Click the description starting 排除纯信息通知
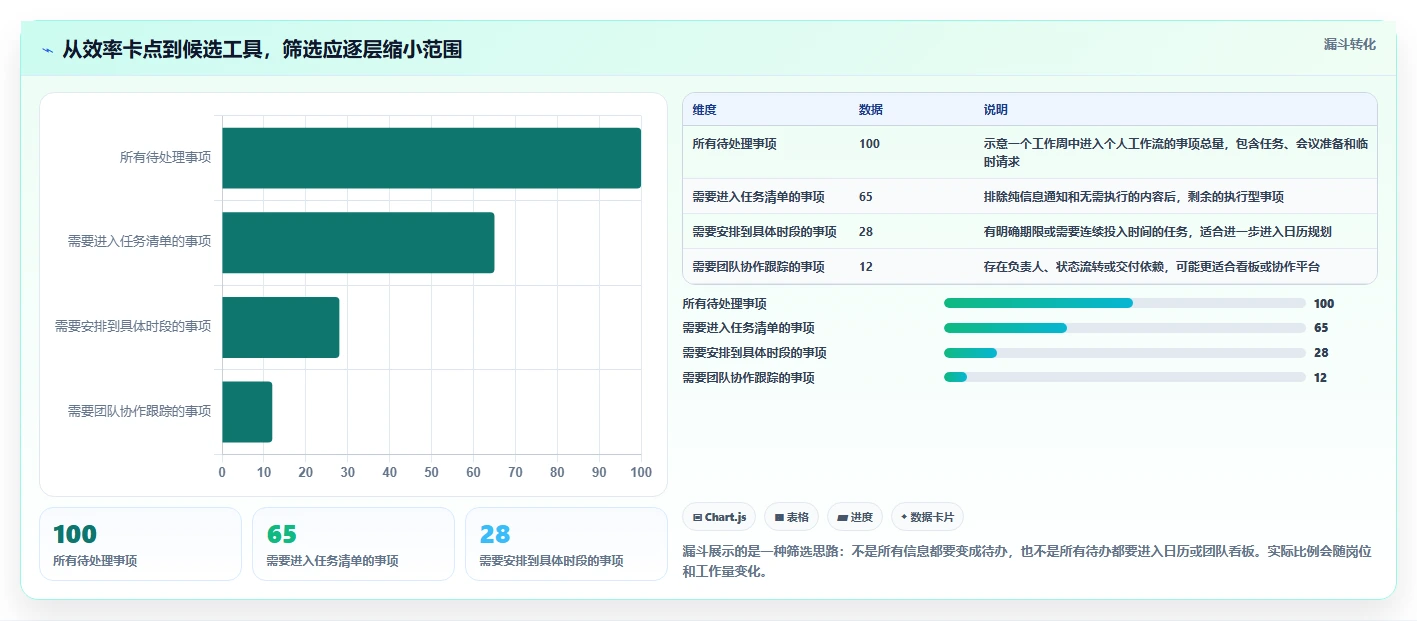 click(x=1134, y=197)
